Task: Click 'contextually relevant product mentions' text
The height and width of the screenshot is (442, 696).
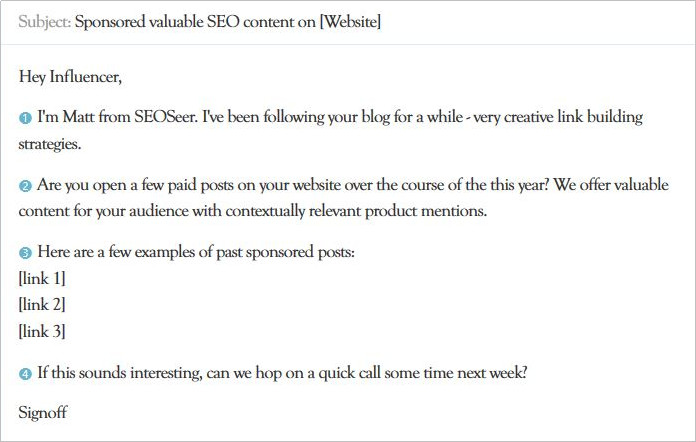Action: coord(356,211)
